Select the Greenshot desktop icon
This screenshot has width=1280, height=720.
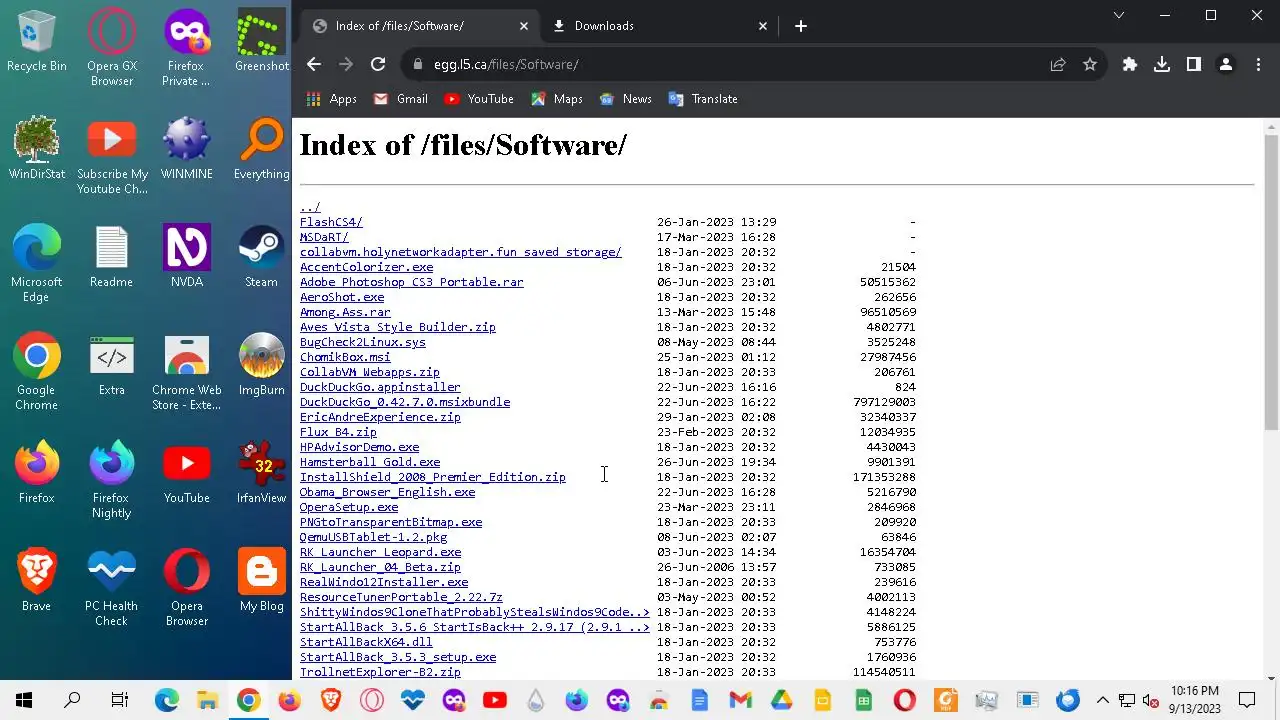tap(262, 41)
